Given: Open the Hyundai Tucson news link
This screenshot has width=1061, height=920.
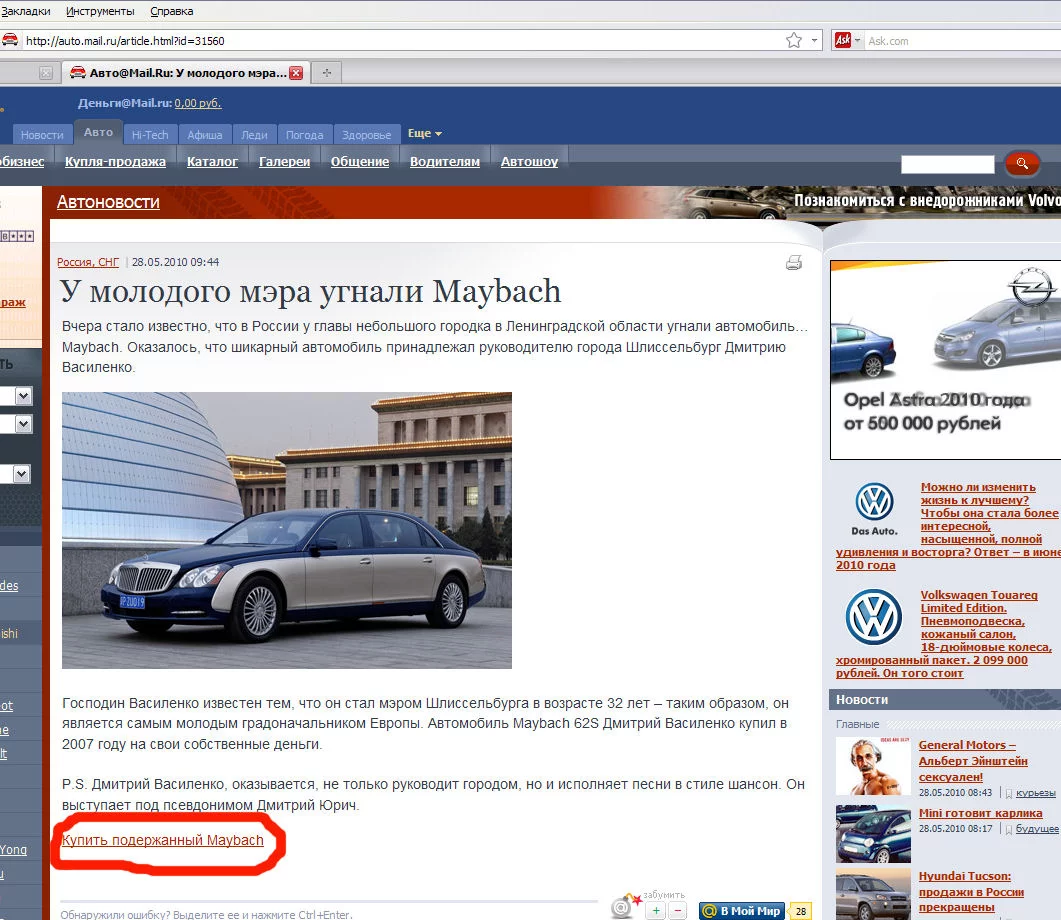Looking at the screenshot, I should point(971,892).
